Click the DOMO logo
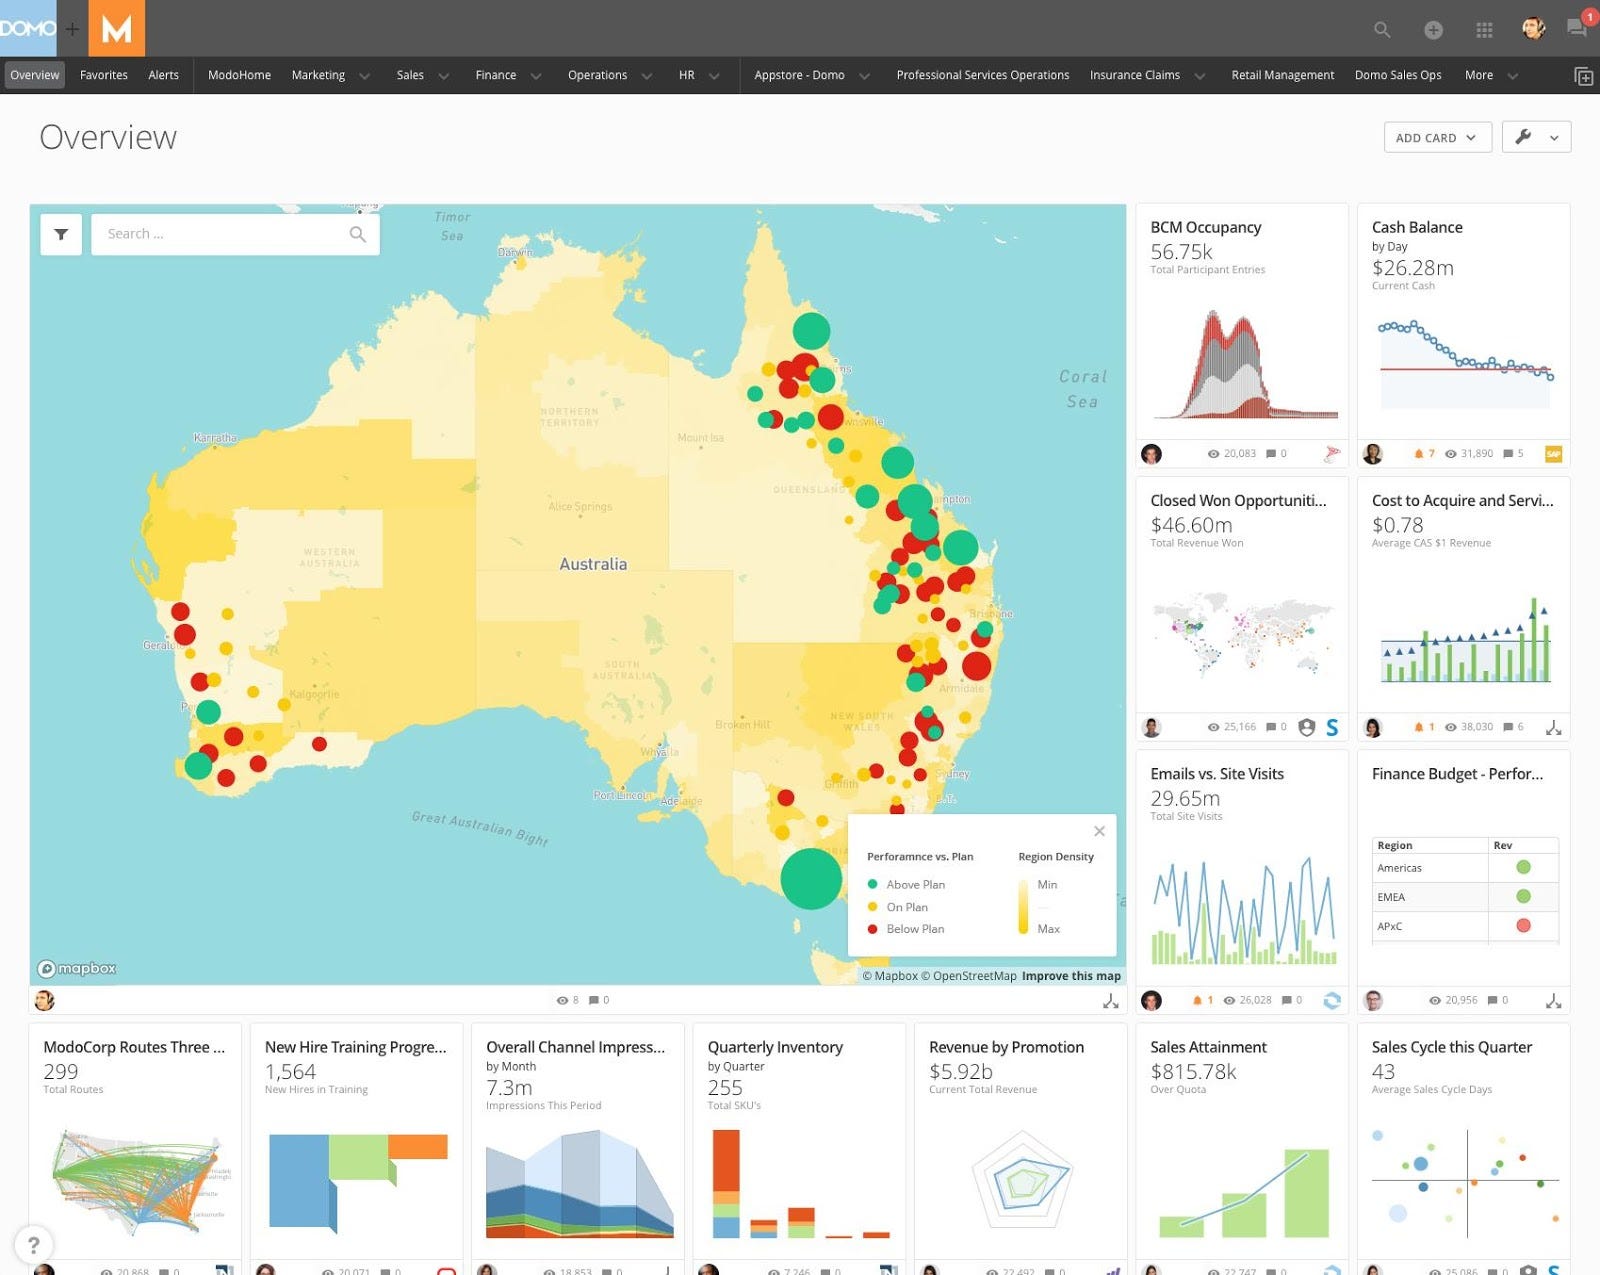This screenshot has height=1275, width=1600. coord(28,28)
